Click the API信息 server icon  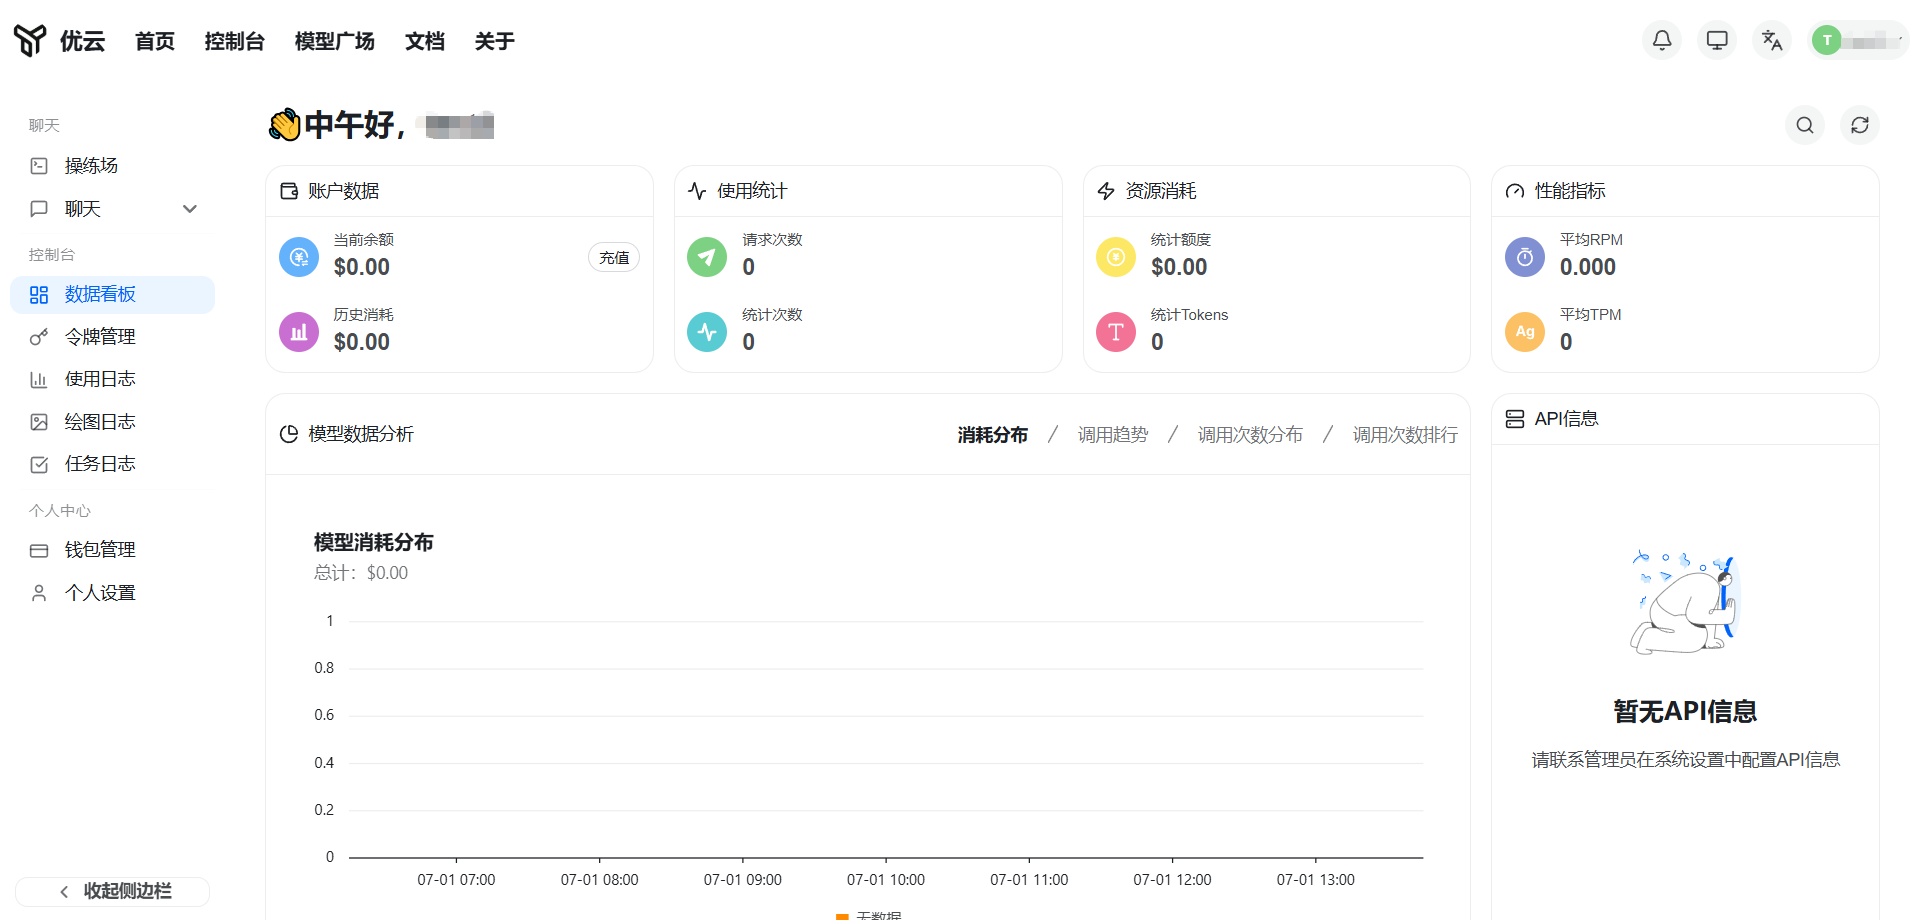[x=1515, y=419]
